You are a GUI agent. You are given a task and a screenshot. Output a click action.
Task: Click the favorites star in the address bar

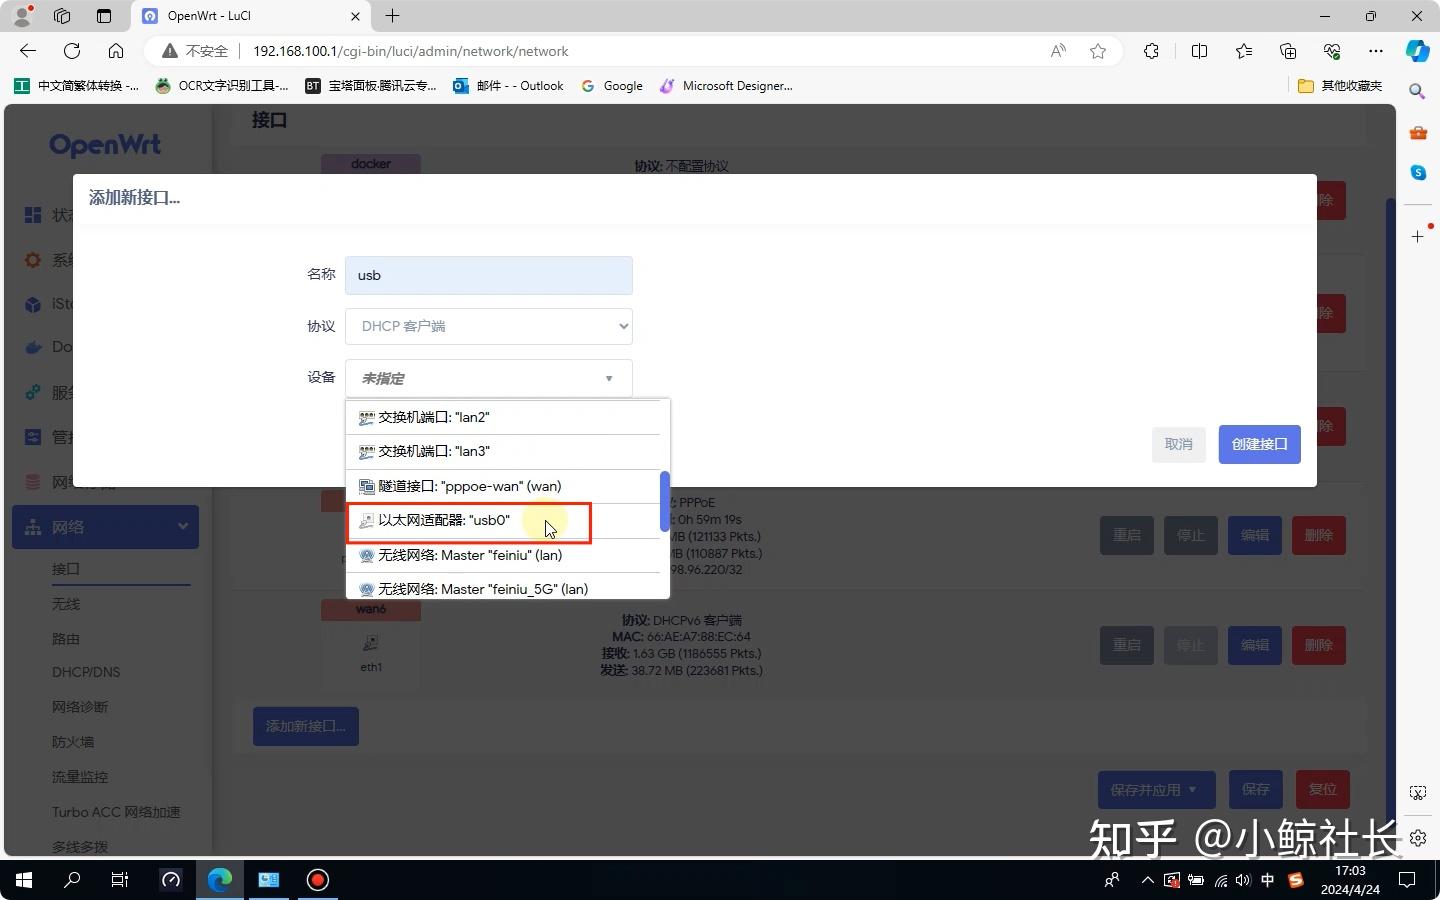click(x=1096, y=51)
